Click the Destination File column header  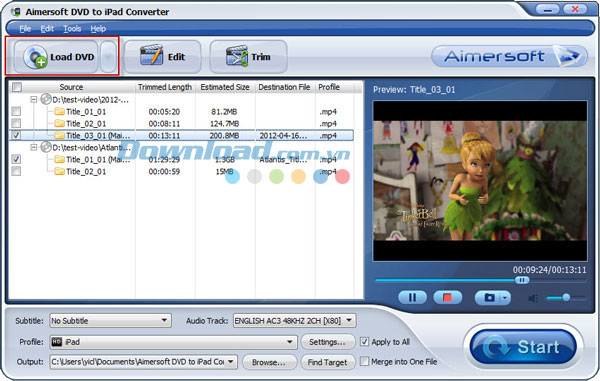click(285, 87)
